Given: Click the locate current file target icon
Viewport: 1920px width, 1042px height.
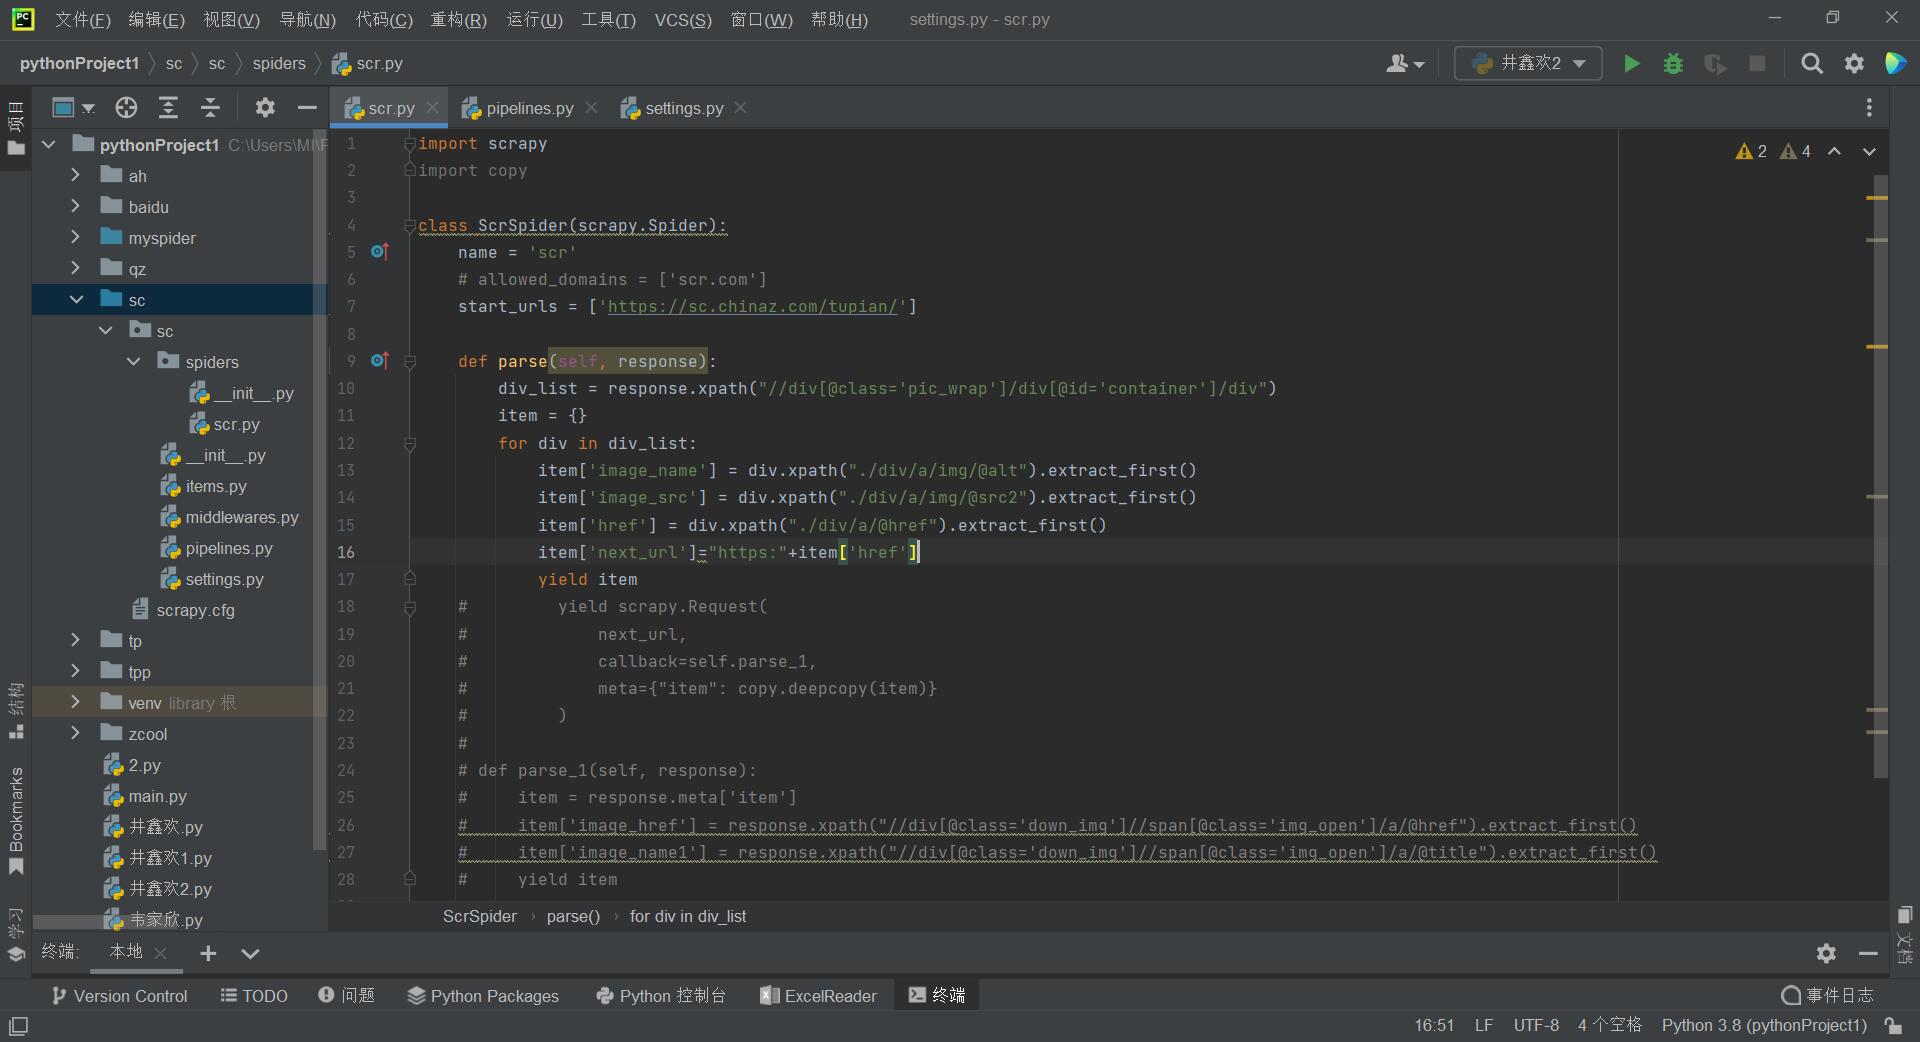Looking at the screenshot, I should [x=126, y=108].
